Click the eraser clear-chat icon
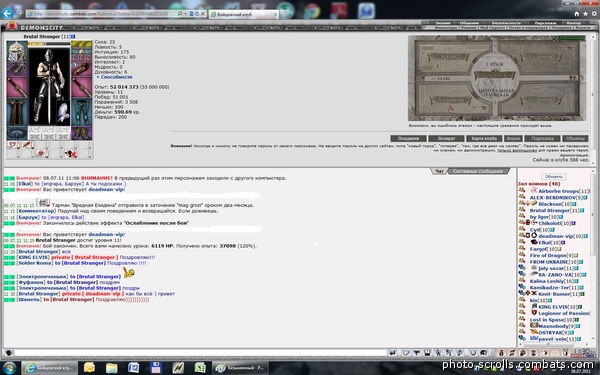600x375 pixels. pyautogui.click(x=406, y=353)
